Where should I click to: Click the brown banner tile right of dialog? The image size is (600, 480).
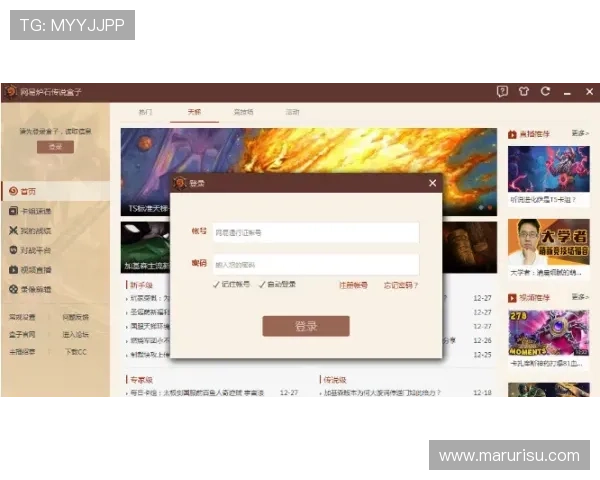(x=470, y=247)
